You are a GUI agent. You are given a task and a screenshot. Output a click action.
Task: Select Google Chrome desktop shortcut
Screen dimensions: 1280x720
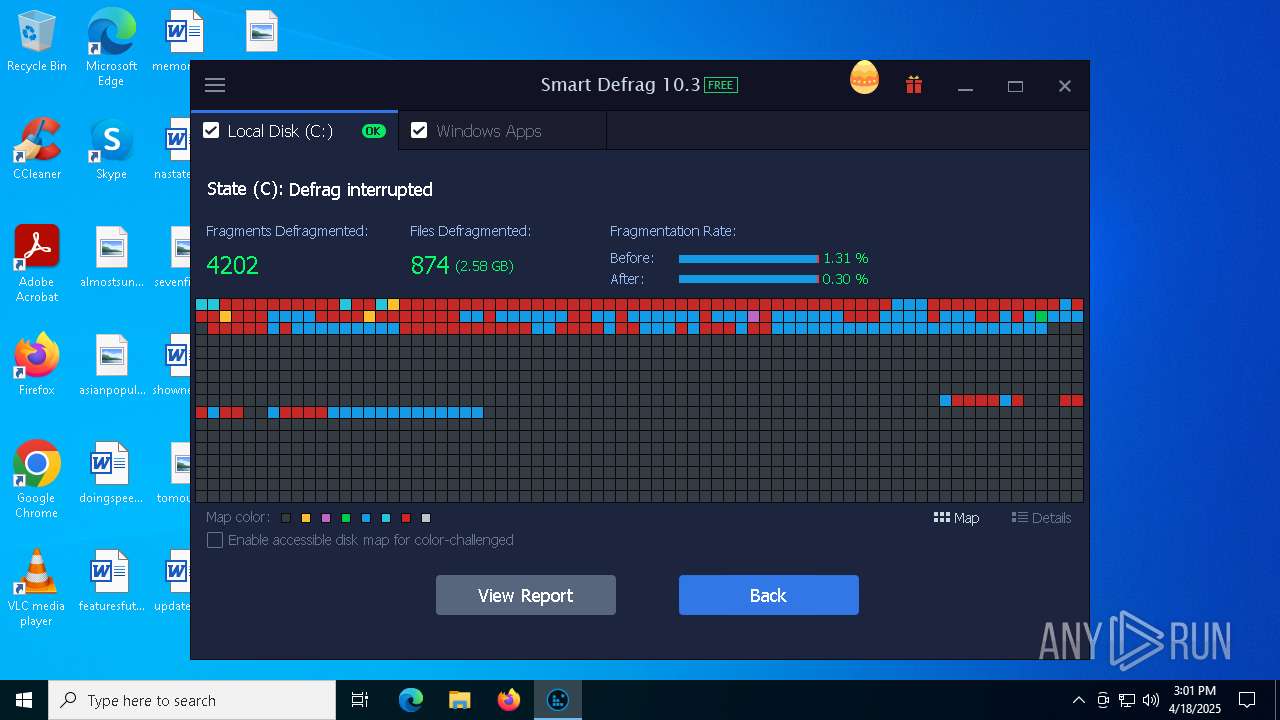coord(37,480)
